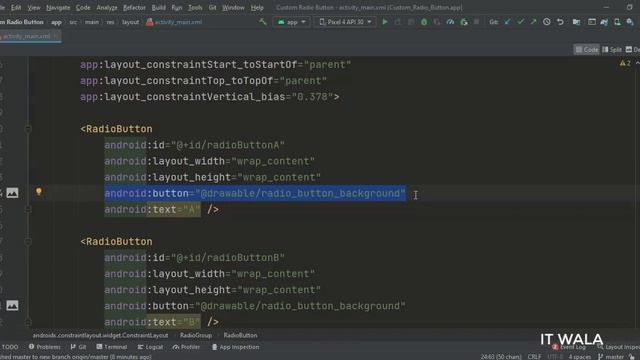Click the app breadcrumb in navigation bar
The width and height of the screenshot is (640, 360).
pyautogui.click(x=56, y=22)
